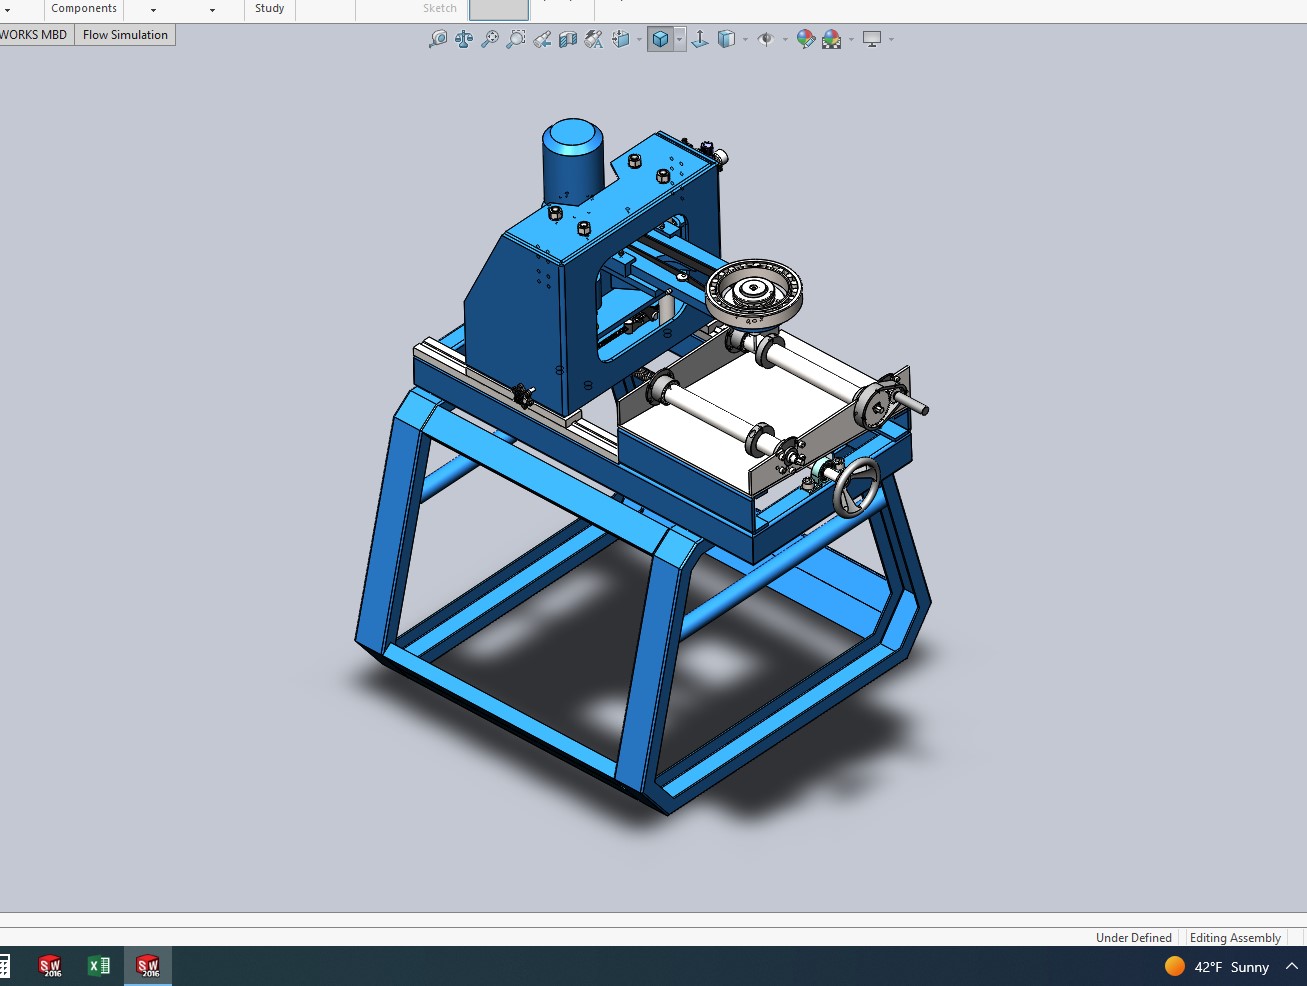Screen dimensions: 1307x986
Task: Switch to the Flow Simulation tab
Action: click(125, 35)
